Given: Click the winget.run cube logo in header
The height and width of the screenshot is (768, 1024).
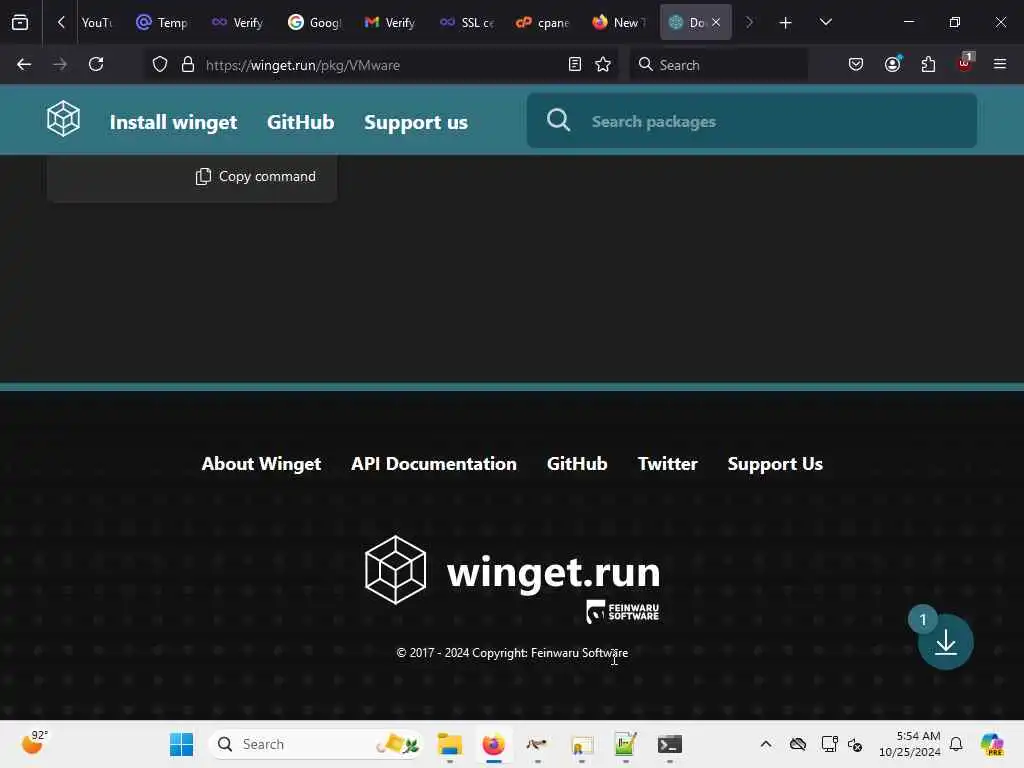Looking at the screenshot, I should (x=63, y=119).
